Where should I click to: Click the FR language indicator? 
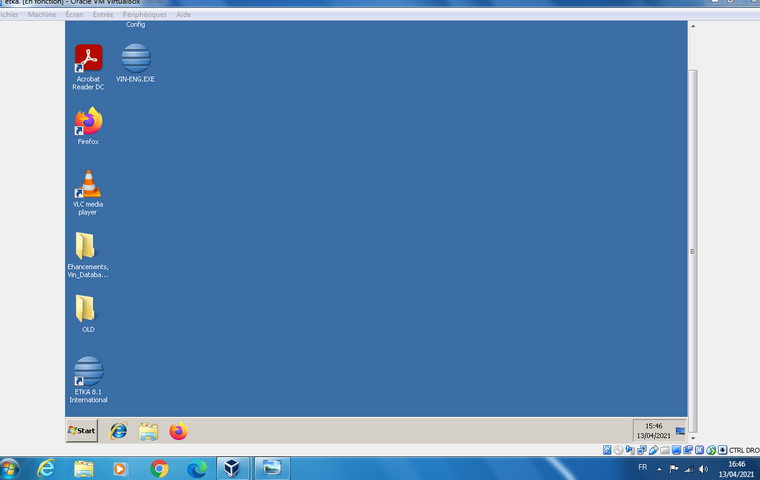click(642, 467)
